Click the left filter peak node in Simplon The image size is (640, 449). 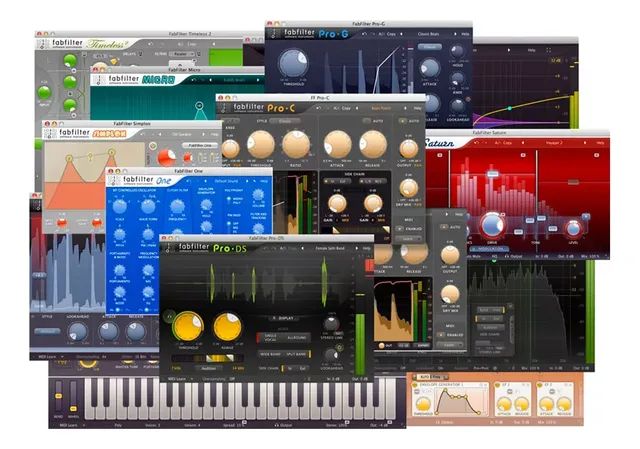69,158
